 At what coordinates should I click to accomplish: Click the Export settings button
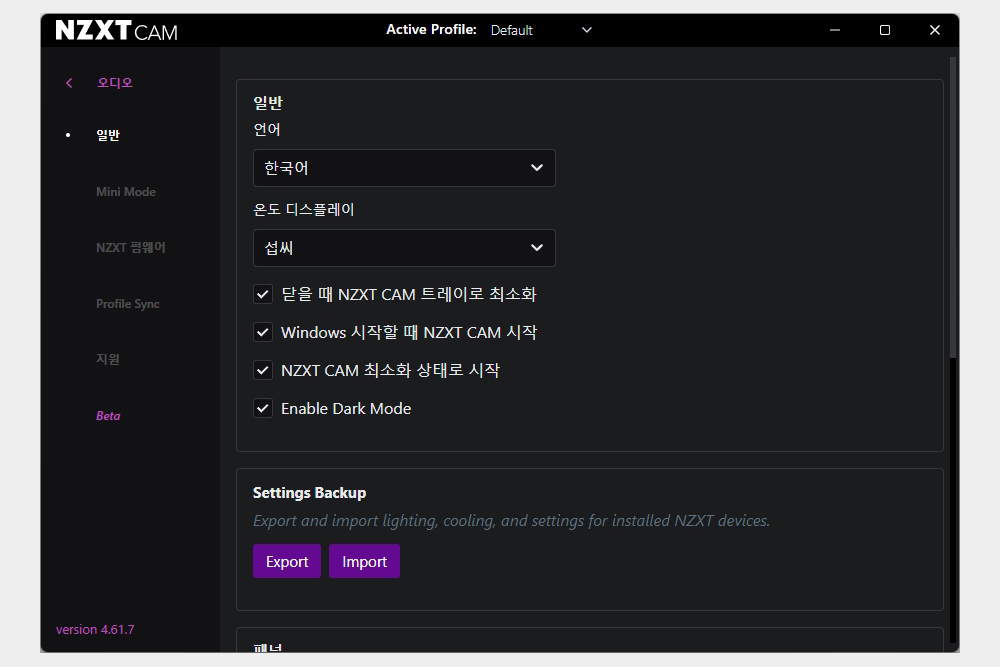pyautogui.click(x=287, y=561)
